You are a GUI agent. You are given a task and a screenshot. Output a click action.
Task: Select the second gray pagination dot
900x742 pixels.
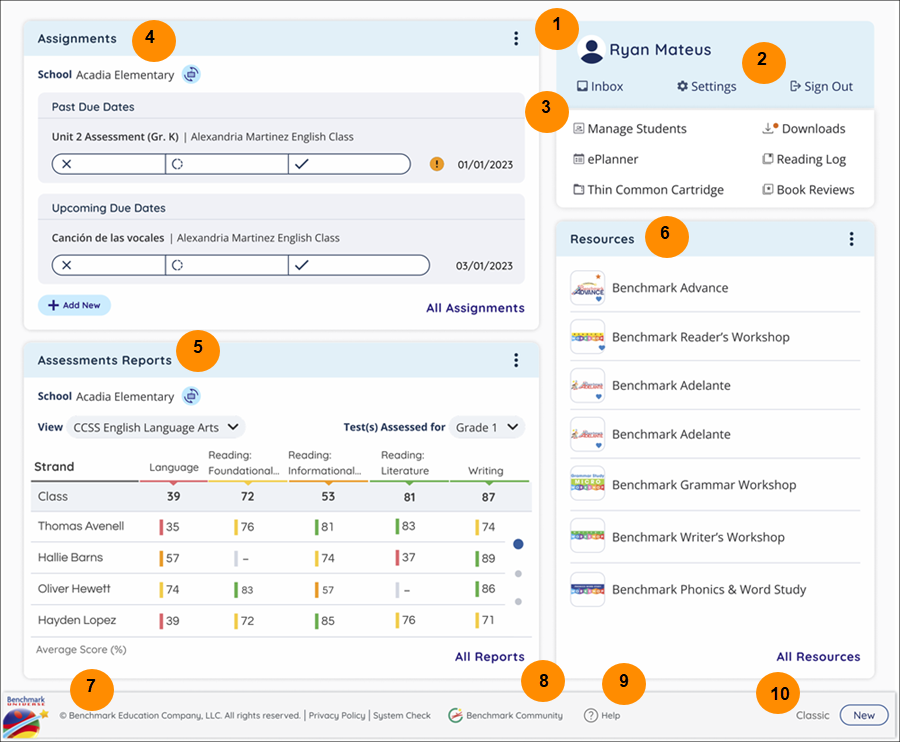[518, 574]
